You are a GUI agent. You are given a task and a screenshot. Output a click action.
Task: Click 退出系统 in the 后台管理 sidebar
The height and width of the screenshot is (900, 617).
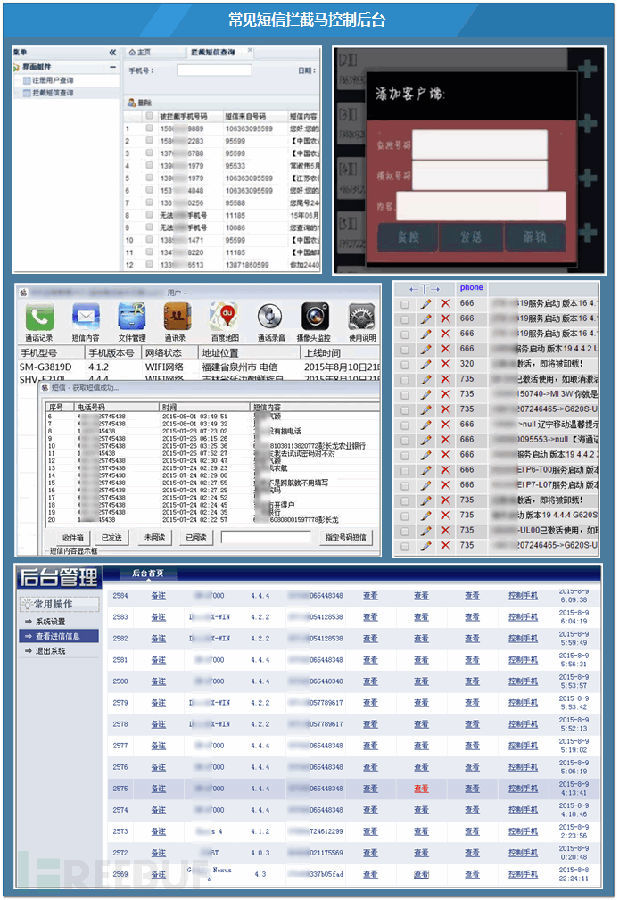pyautogui.click(x=51, y=651)
